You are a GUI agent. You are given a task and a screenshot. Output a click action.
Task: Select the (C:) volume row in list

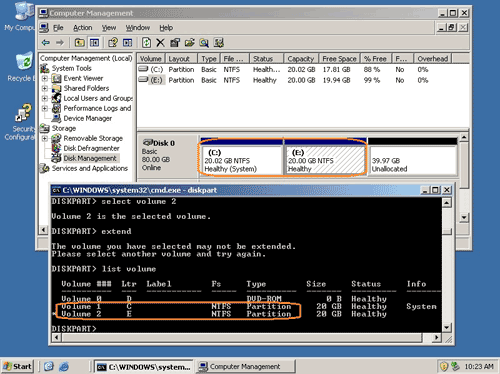click(283, 70)
